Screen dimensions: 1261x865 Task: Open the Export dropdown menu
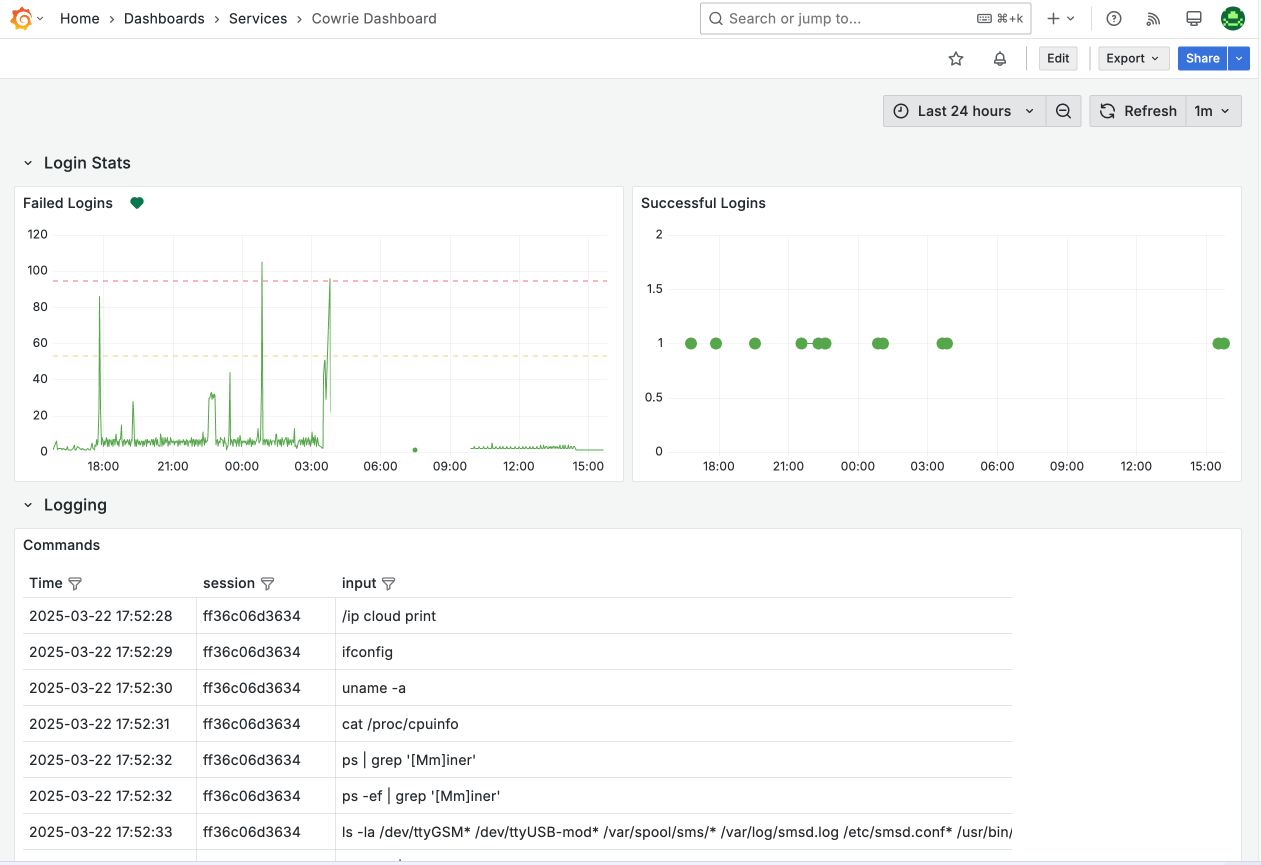pyautogui.click(x=1133, y=59)
